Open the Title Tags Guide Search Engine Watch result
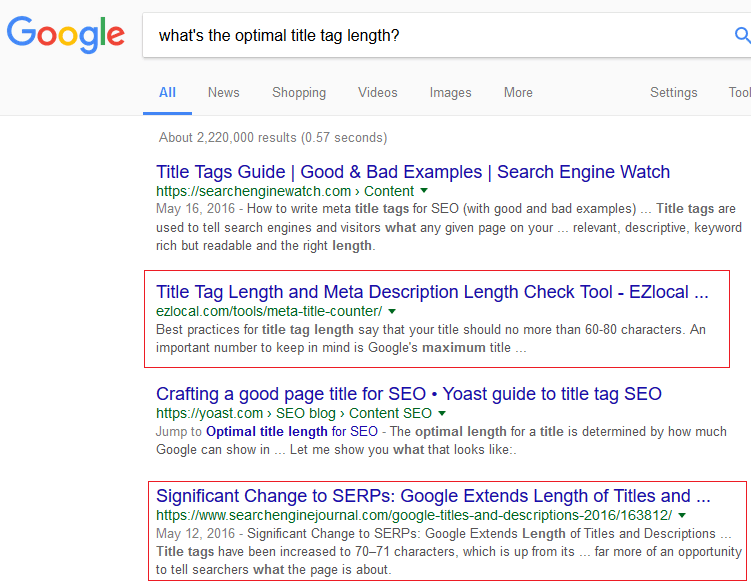751x583 pixels. pos(413,172)
